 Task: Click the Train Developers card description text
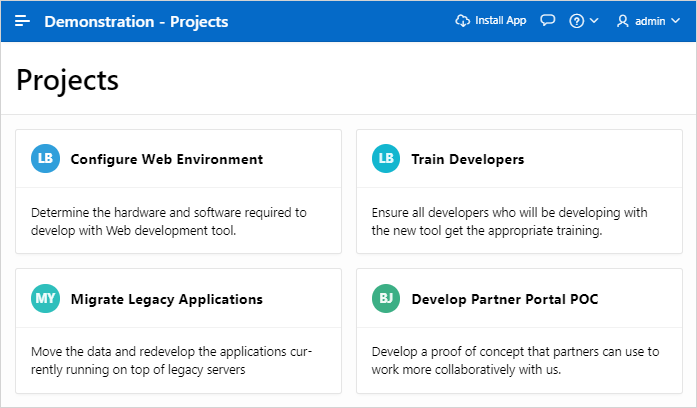tap(509, 221)
